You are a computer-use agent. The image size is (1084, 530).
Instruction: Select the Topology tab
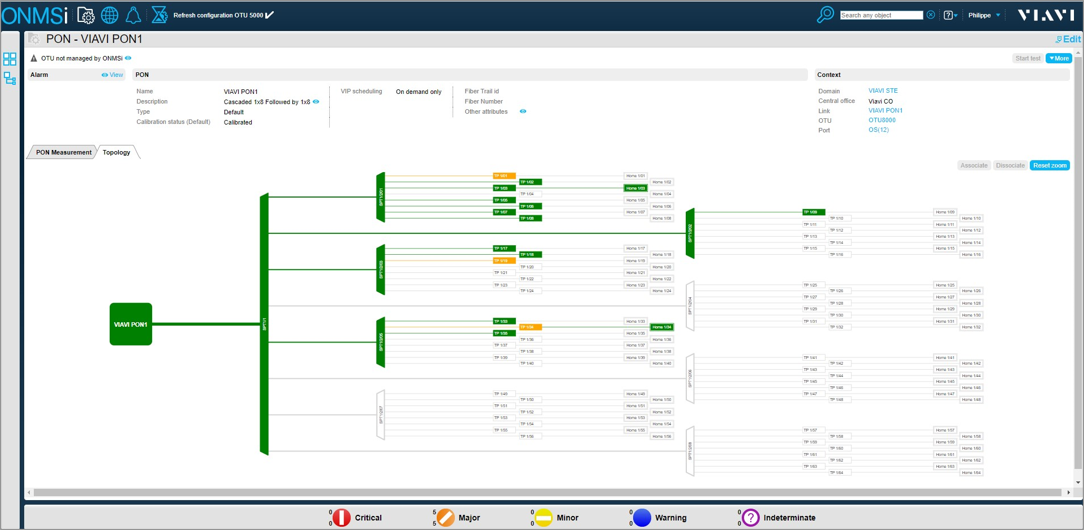(116, 152)
